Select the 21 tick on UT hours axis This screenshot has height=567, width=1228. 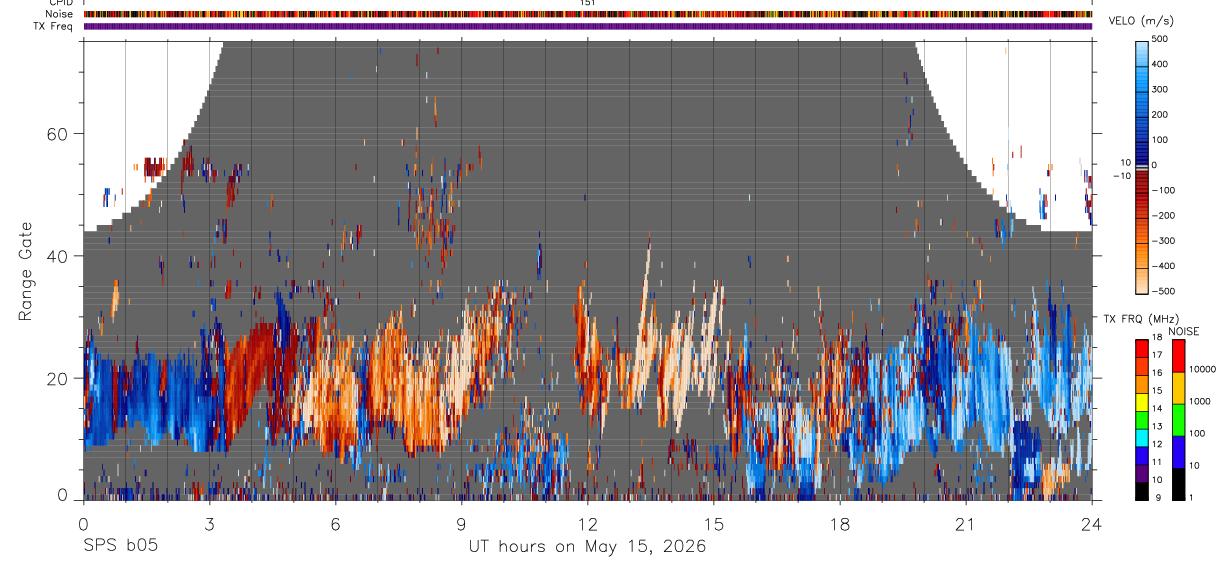[966, 523]
